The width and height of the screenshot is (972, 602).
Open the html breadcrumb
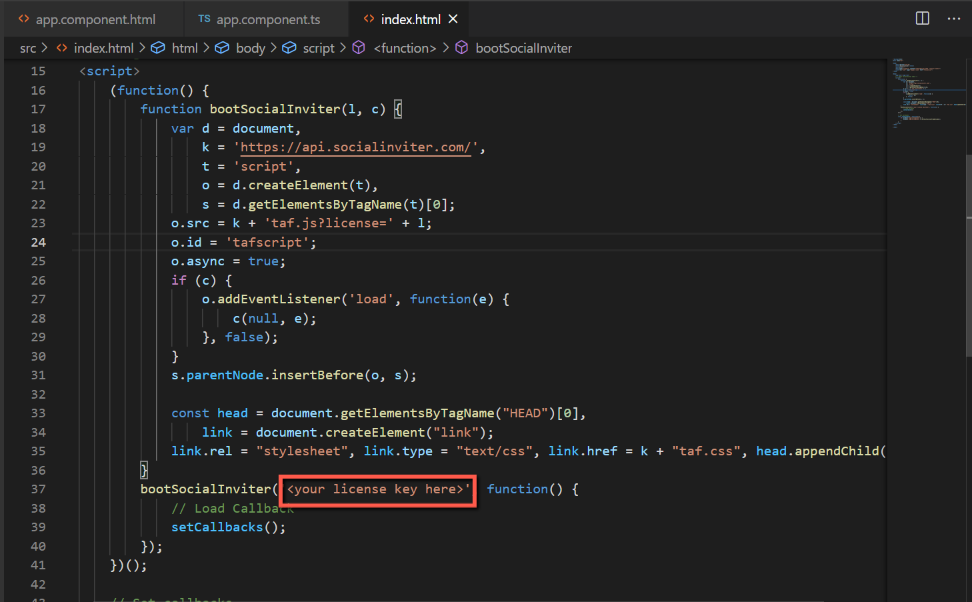(x=185, y=48)
